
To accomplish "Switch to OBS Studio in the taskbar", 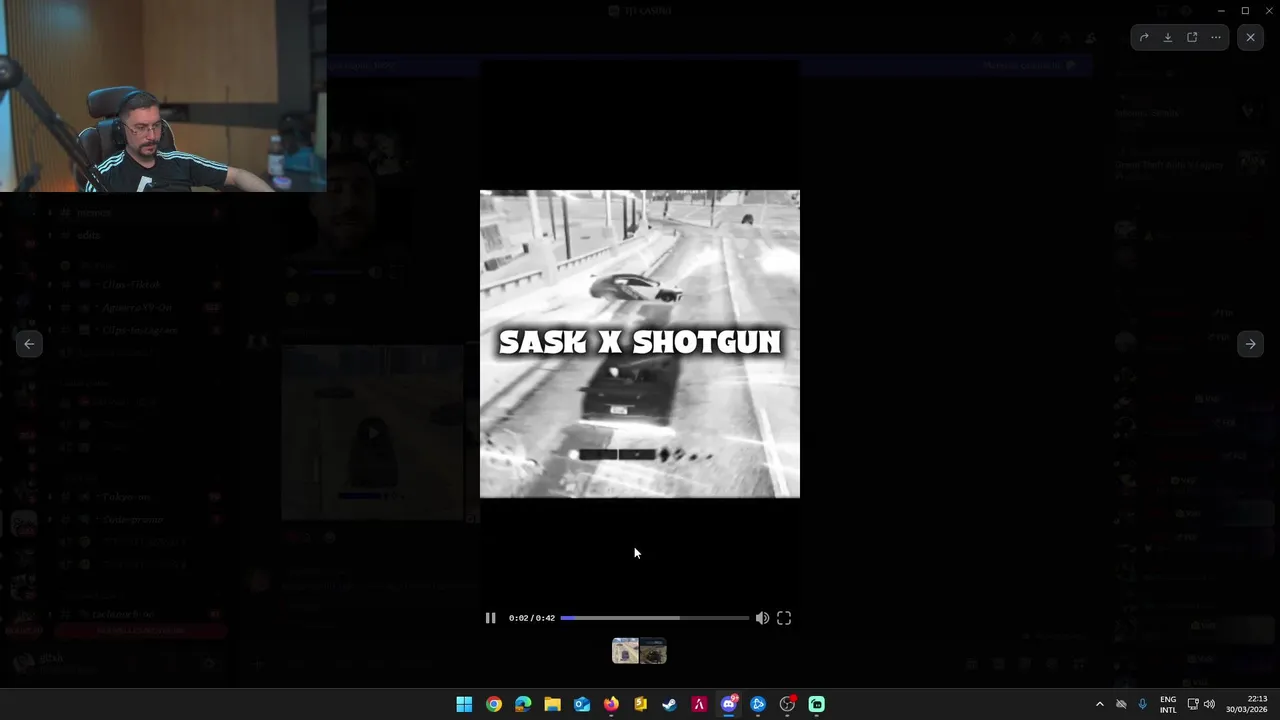I will 787,704.
